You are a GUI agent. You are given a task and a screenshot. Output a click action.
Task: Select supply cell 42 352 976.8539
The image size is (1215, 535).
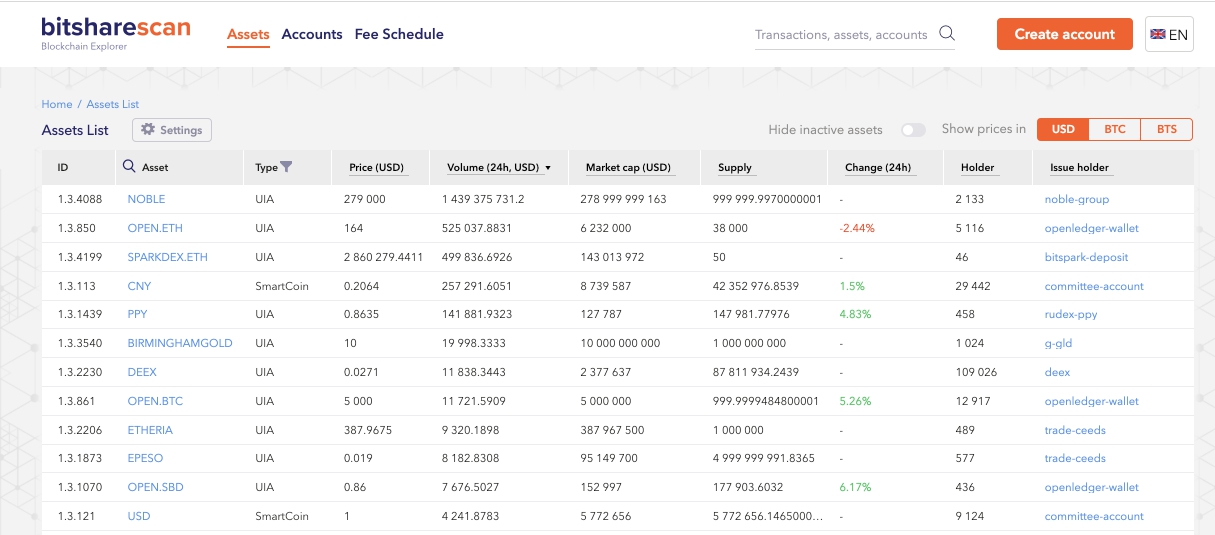pyautogui.click(x=756, y=286)
